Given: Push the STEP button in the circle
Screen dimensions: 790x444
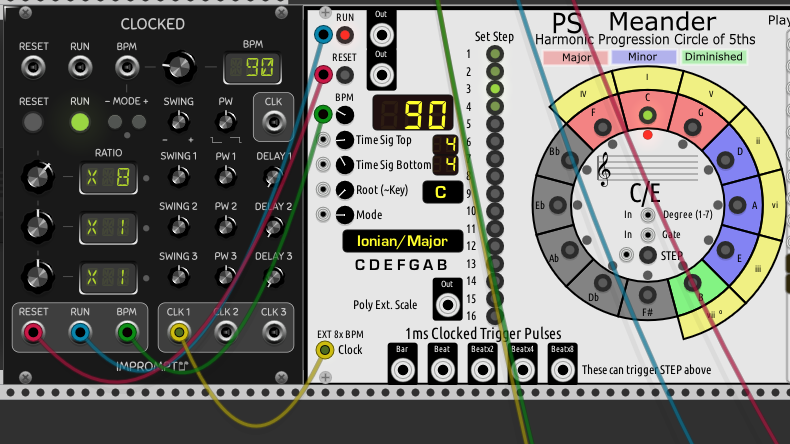Looking at the screenshot, I should 647,255.
